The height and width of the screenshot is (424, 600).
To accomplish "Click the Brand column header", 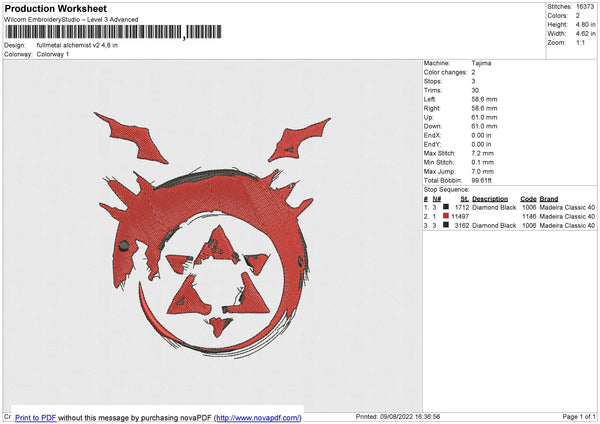I will (x=549, y=199).
